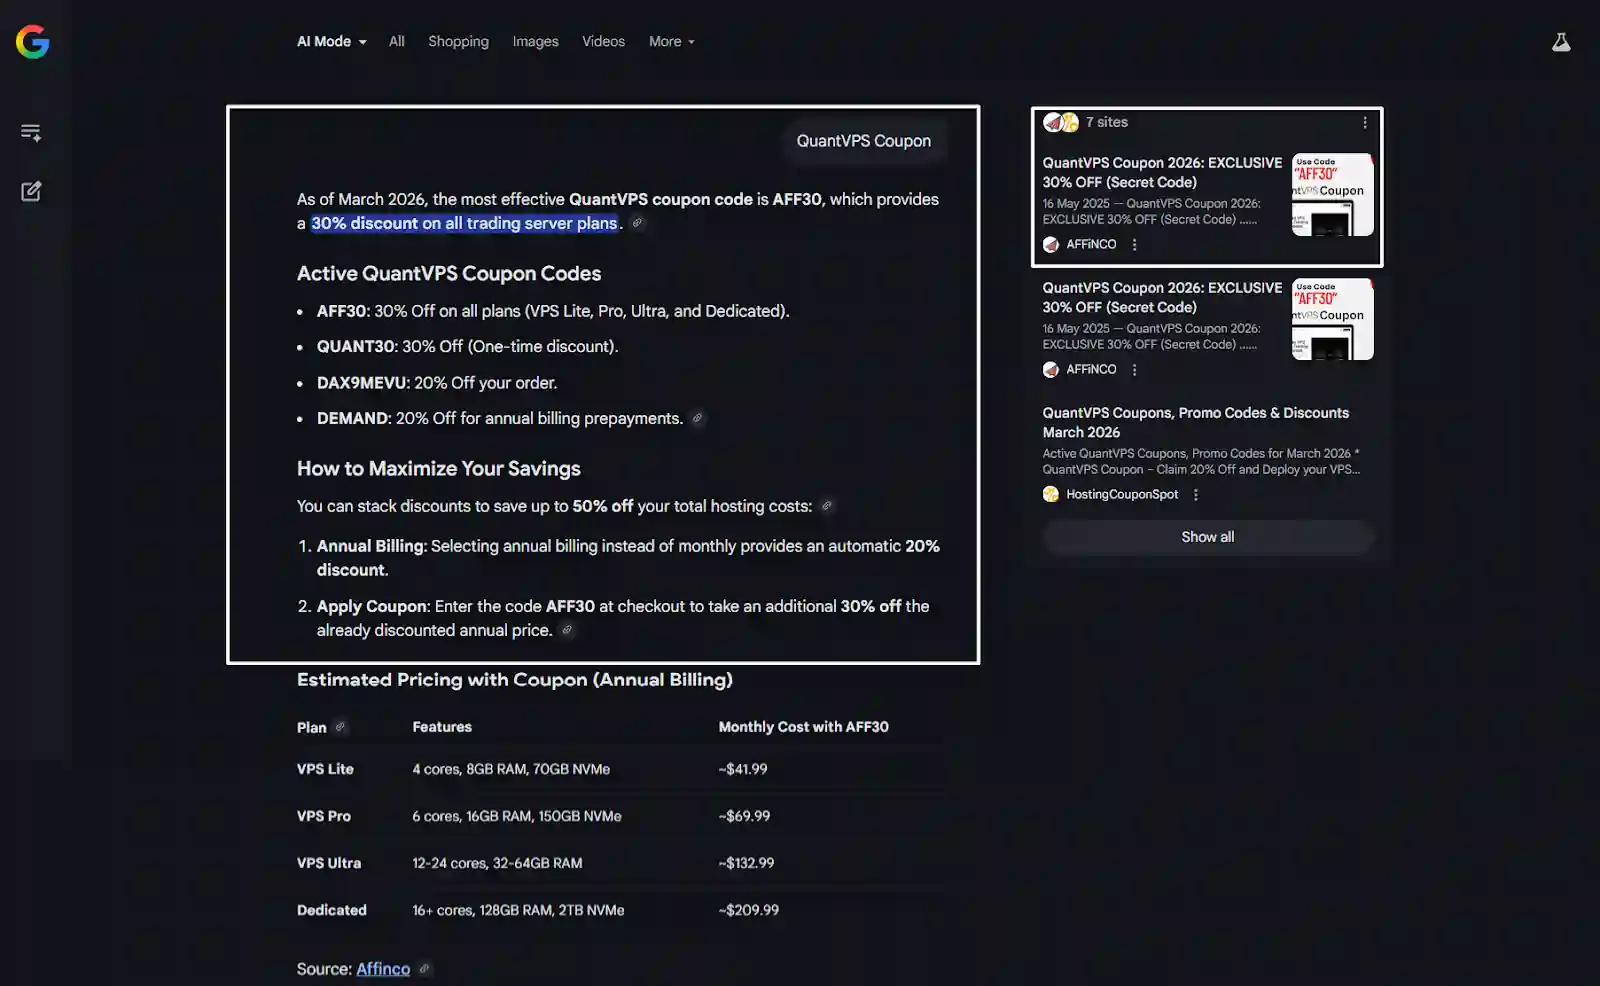Switch to the Videos tab
Viewport: 1600px width, 986px height.
coord(603,42)
